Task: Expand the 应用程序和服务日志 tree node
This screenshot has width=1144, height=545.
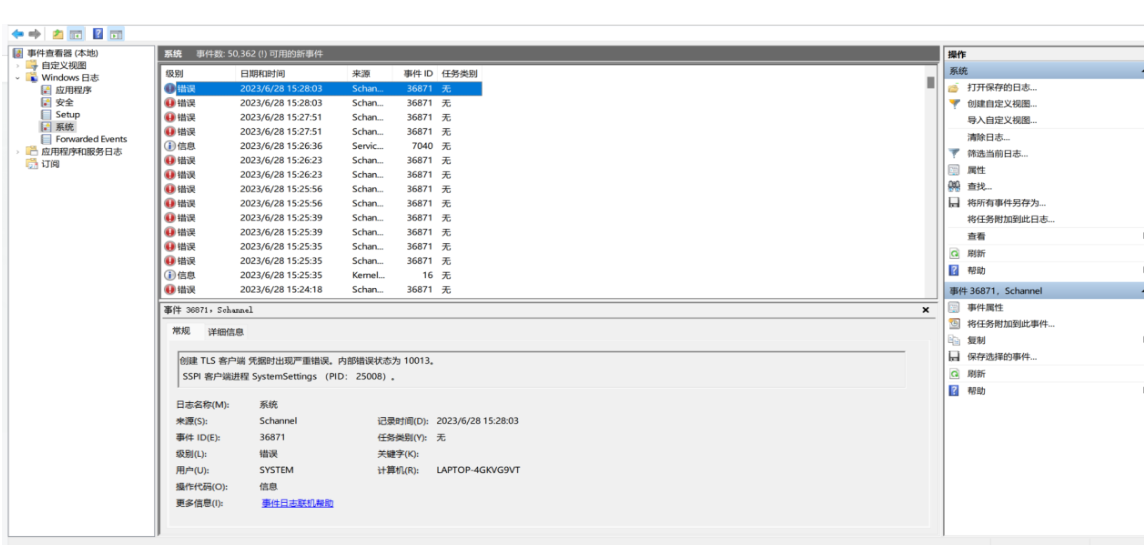Action: 18,152
